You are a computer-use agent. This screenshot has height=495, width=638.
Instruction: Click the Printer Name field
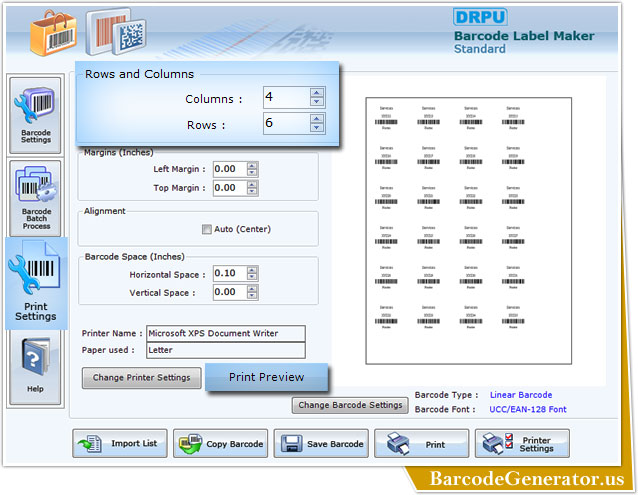click(x=226, y=333)
